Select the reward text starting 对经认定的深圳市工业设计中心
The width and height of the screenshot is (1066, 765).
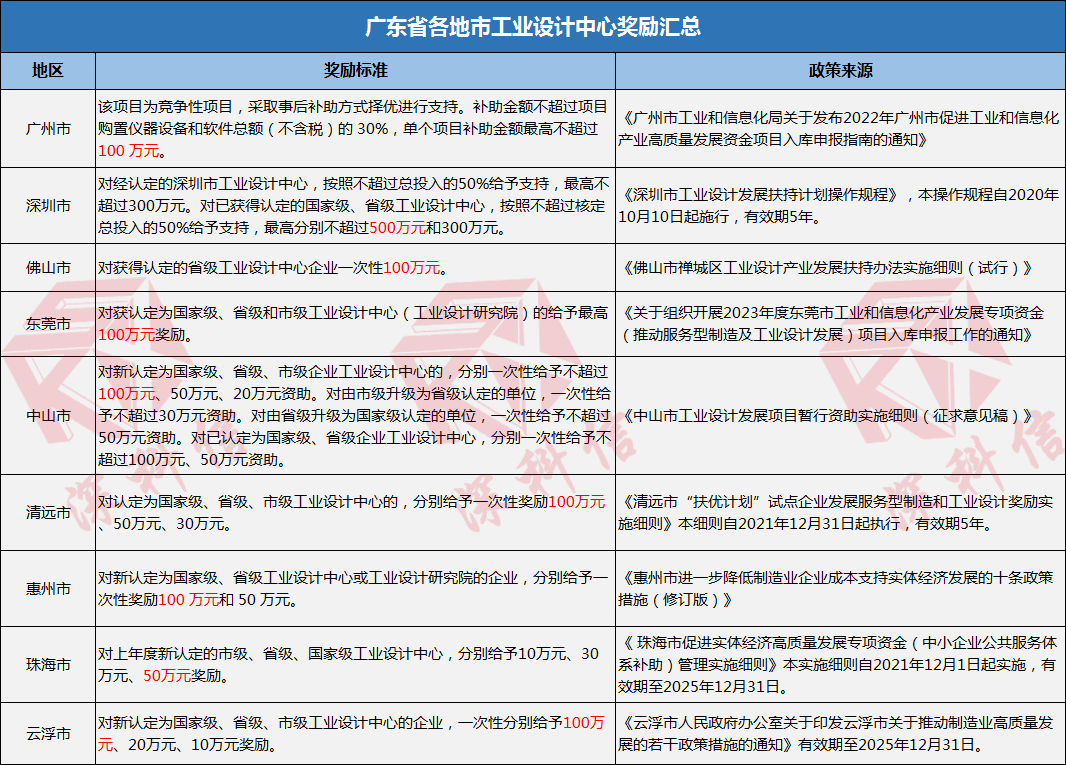(354, 205)
